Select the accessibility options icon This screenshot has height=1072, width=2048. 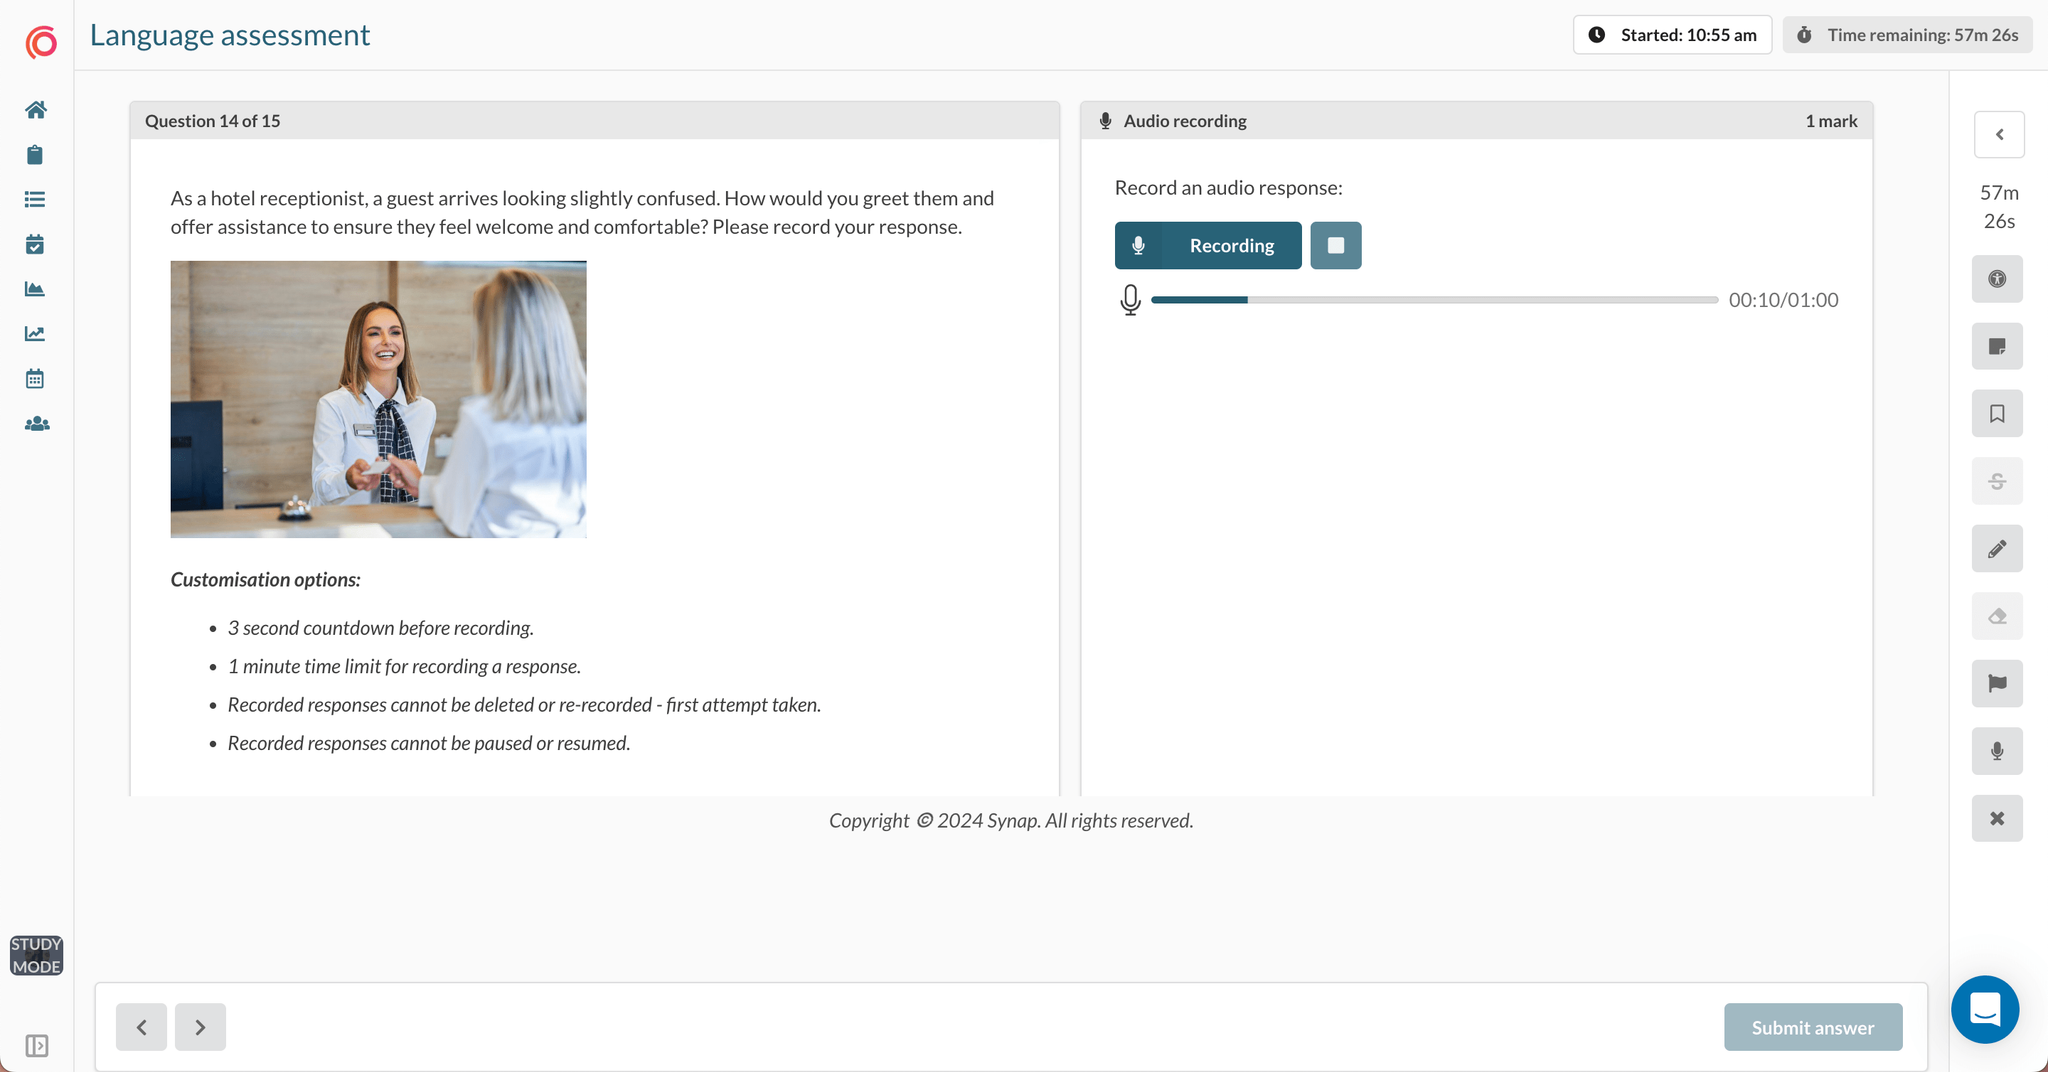coord(1997,279)
